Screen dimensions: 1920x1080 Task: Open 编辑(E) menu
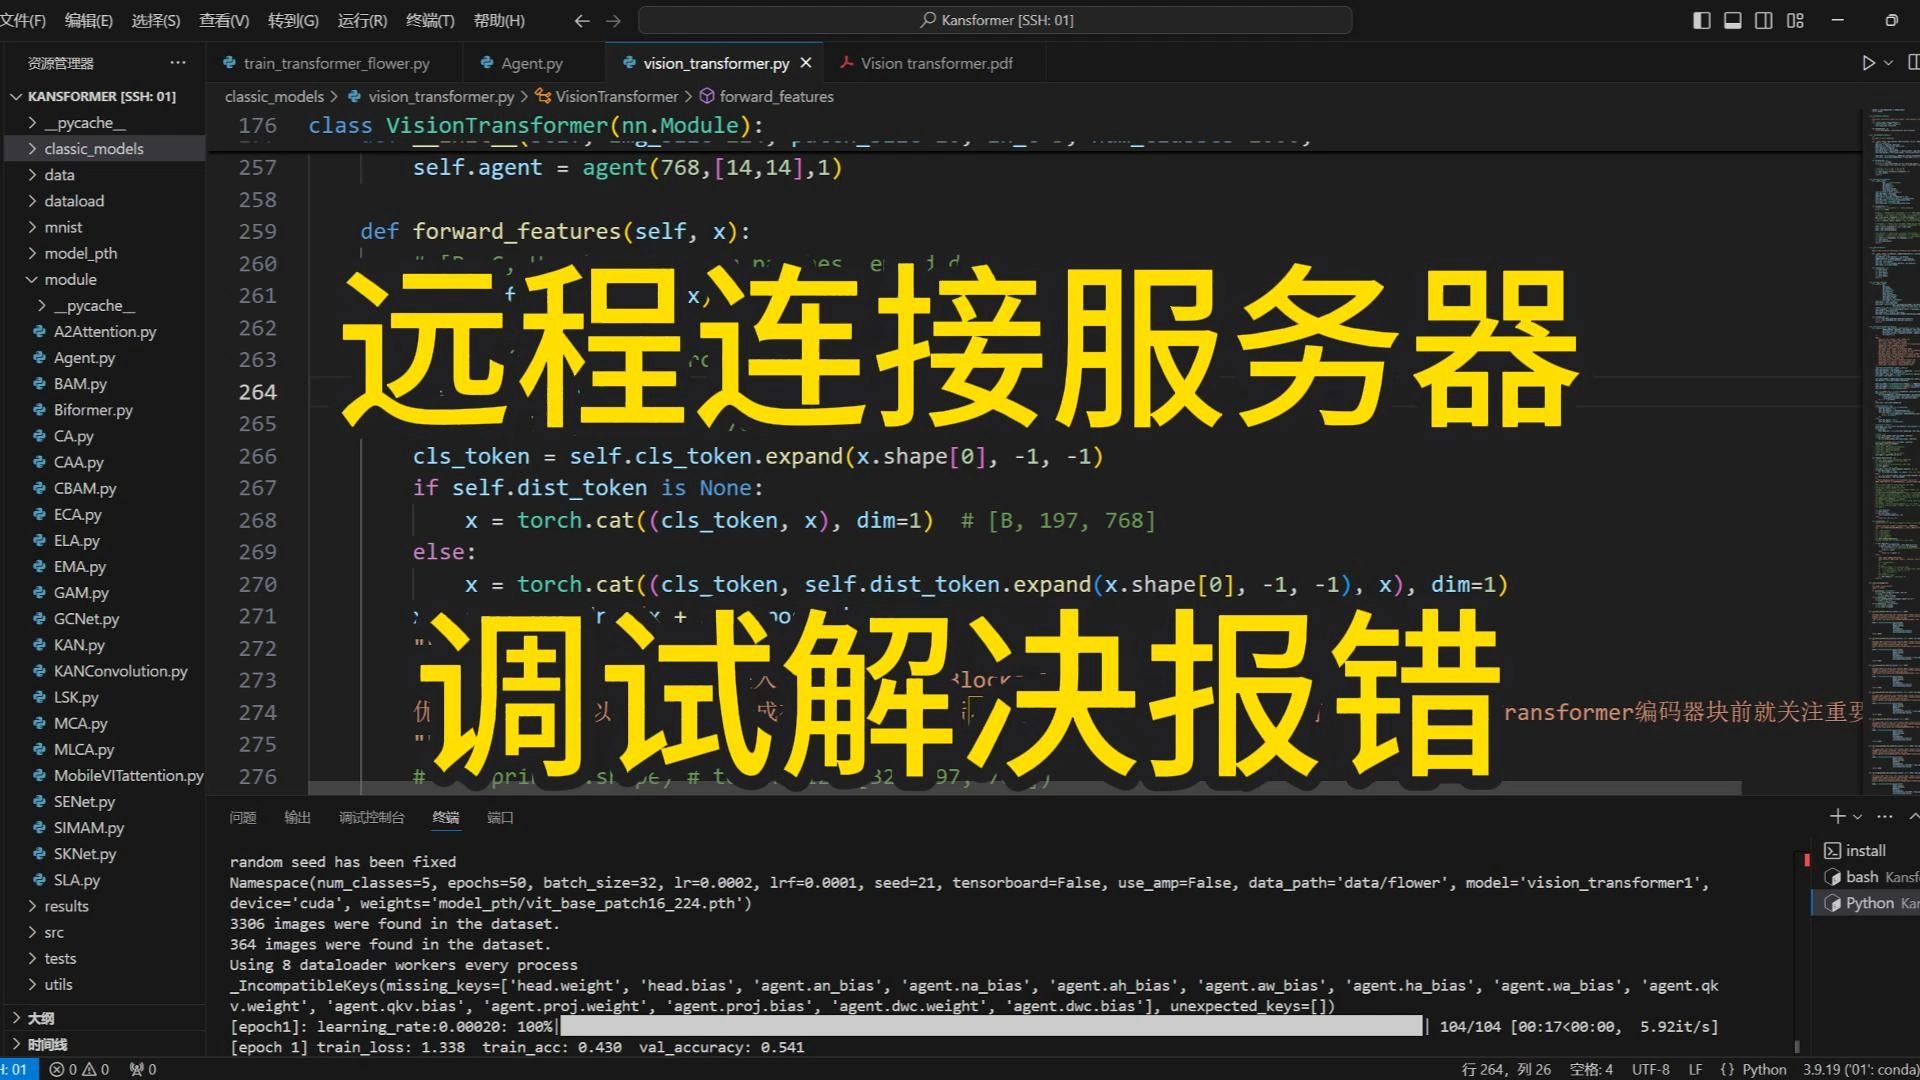[x=88, y=20]
